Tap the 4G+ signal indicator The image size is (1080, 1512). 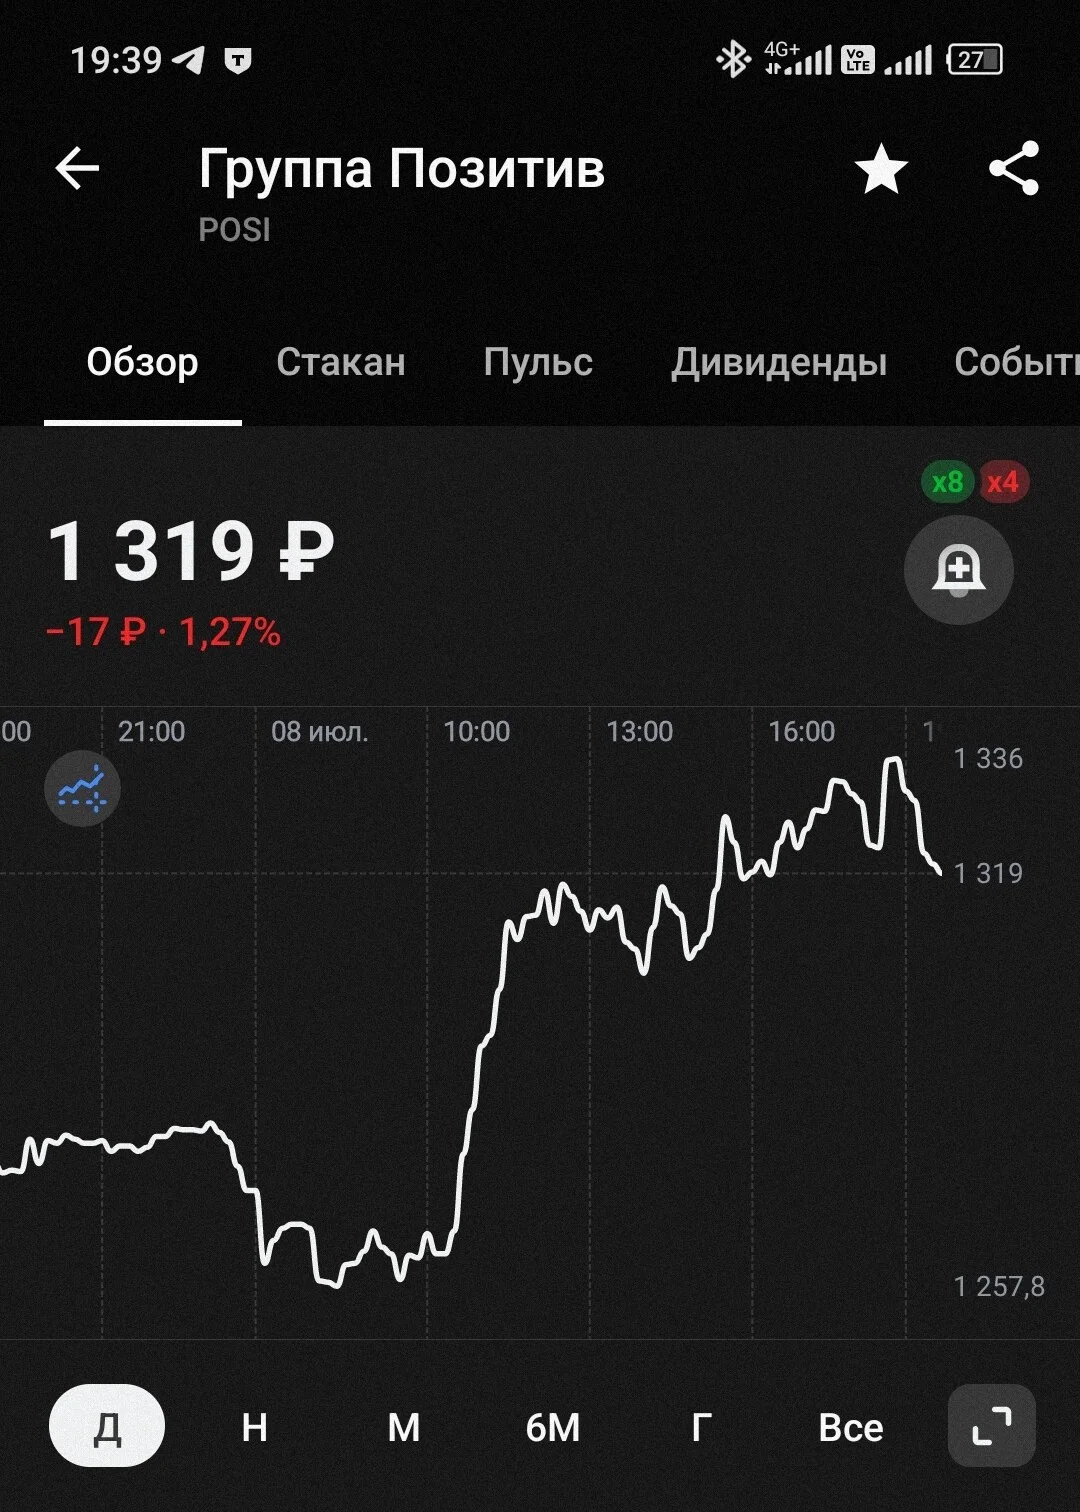point(797,59)
